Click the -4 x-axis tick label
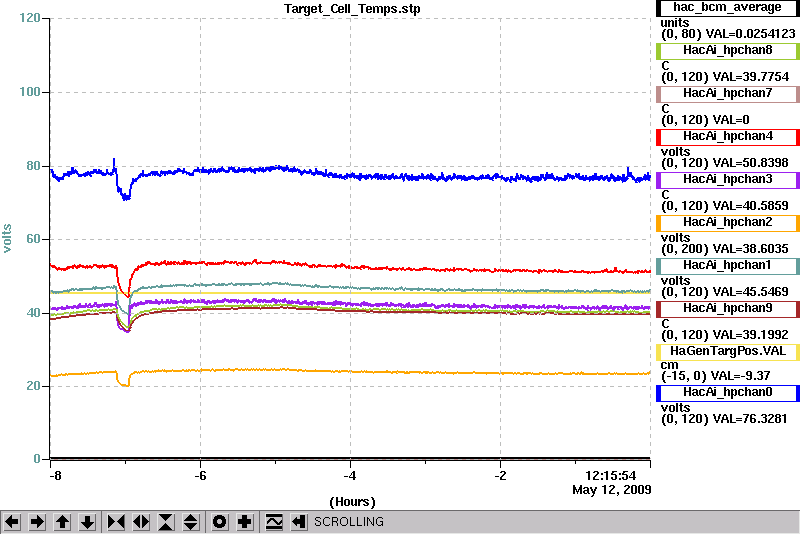The height and width of the screenshot is (534, 800). click(x=349, y=476)
